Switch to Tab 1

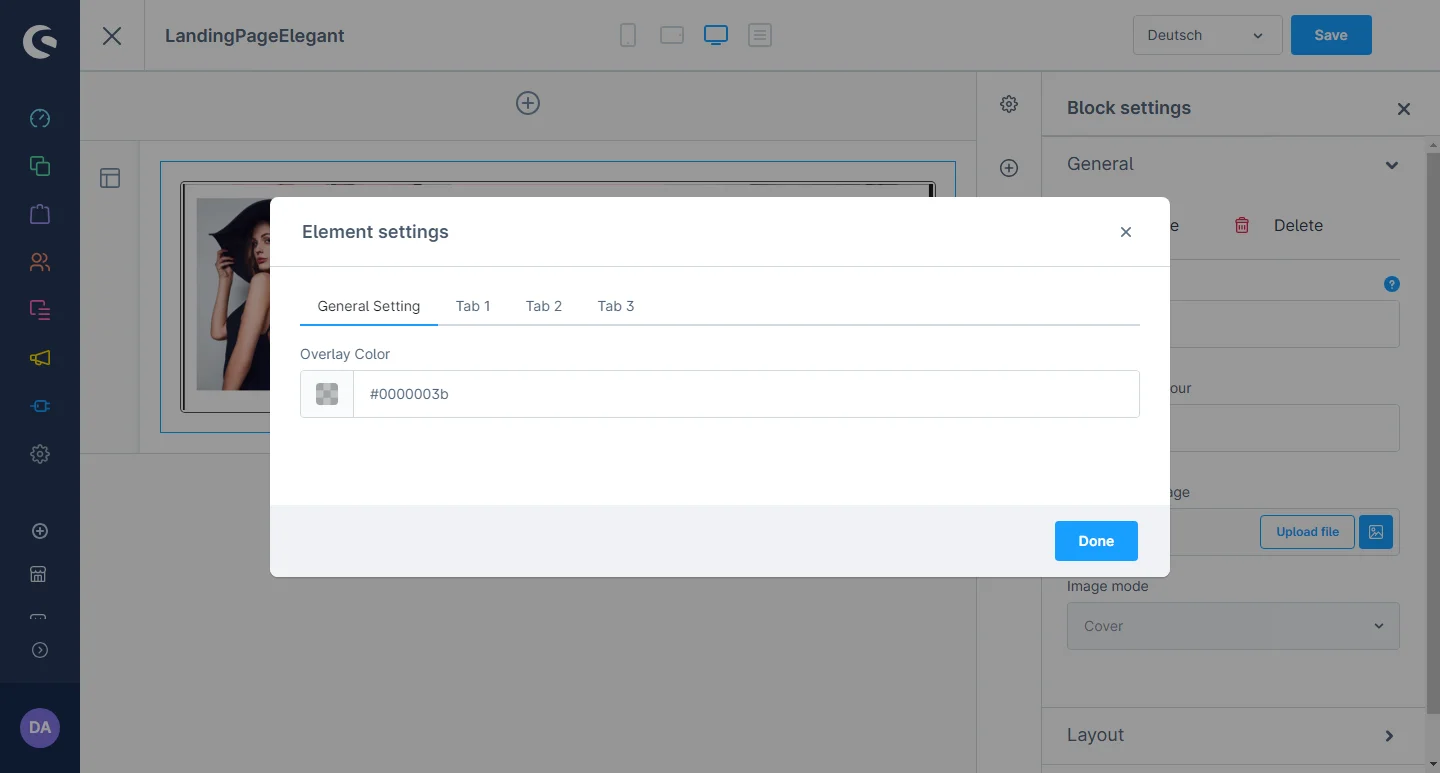coord(473,306)
